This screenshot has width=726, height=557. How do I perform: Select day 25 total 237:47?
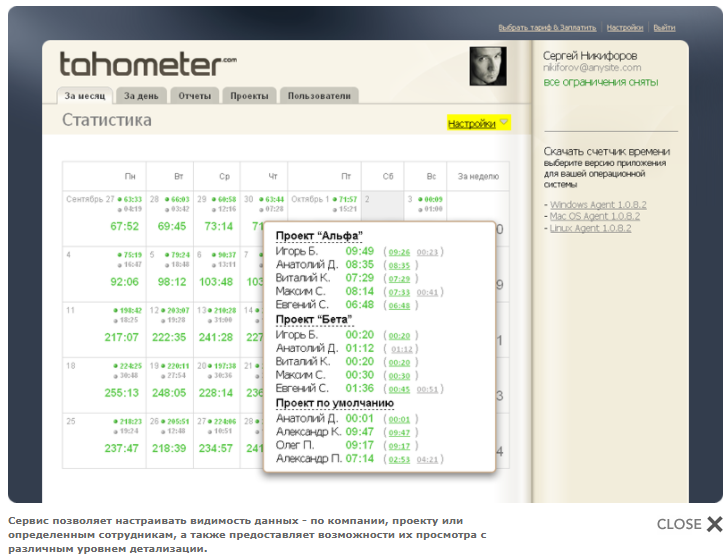point(121,449)
